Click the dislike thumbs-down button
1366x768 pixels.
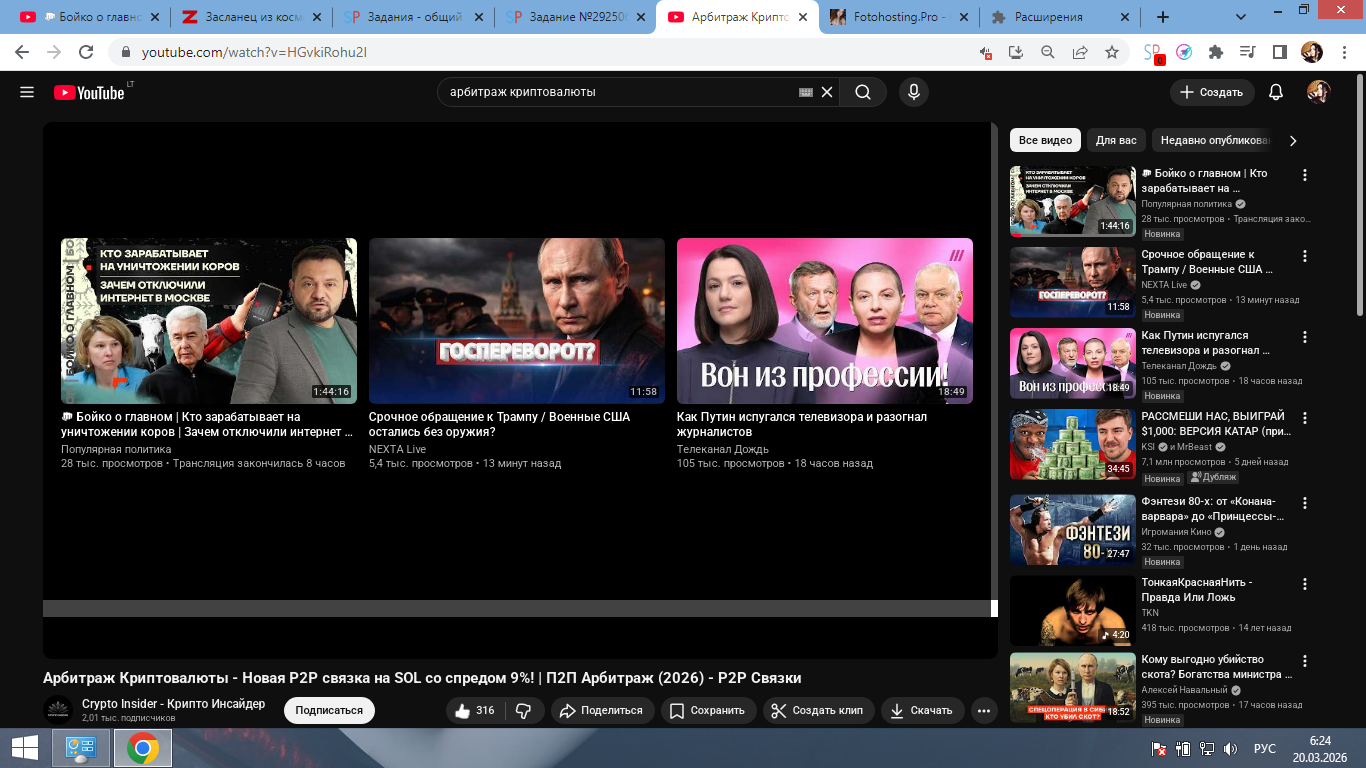coord(523,710)
